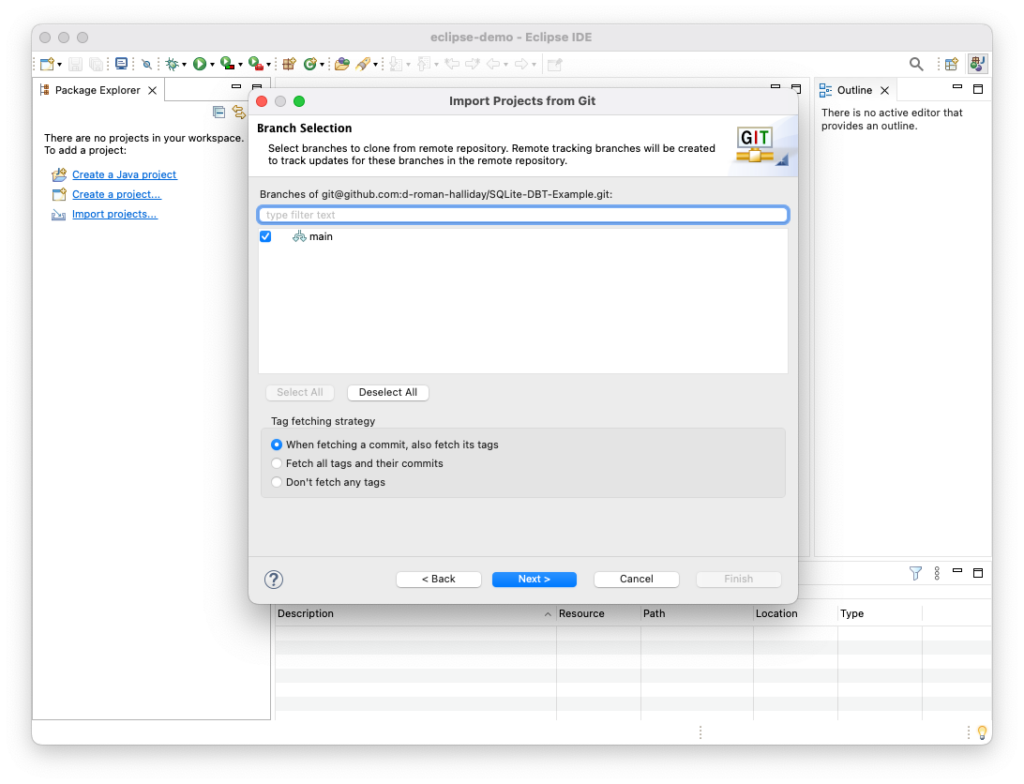Image resolution: width=1024 pixels, height=784 pixels.
Task: Click the Next > button
Action: click(534, 579)
